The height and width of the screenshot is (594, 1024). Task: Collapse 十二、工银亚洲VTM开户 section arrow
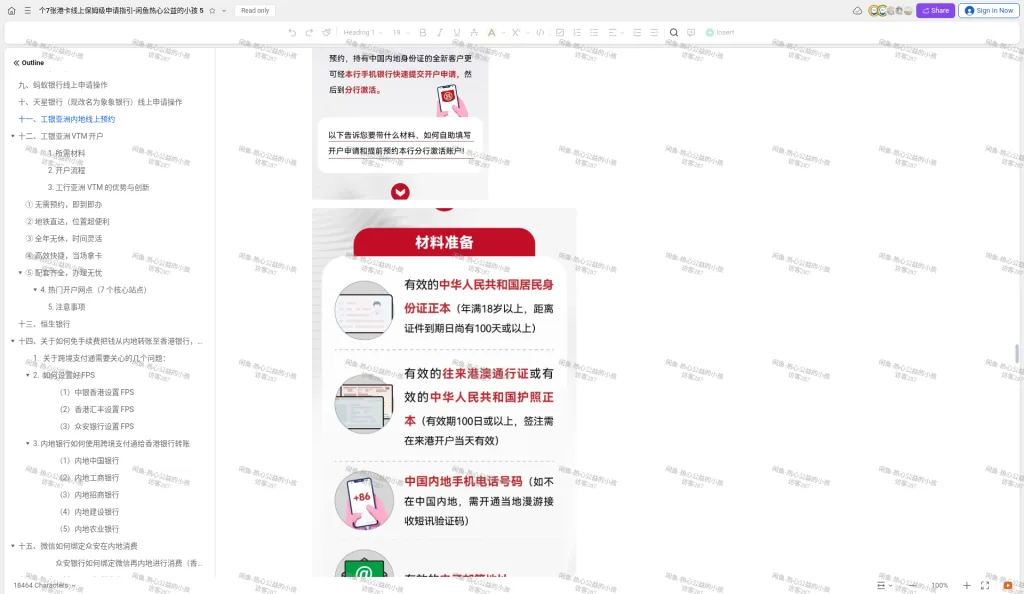(12, 136)
